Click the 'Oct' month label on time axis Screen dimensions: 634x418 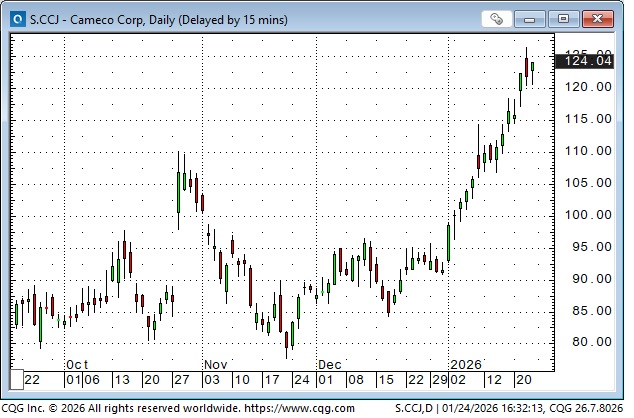[77, 365]
